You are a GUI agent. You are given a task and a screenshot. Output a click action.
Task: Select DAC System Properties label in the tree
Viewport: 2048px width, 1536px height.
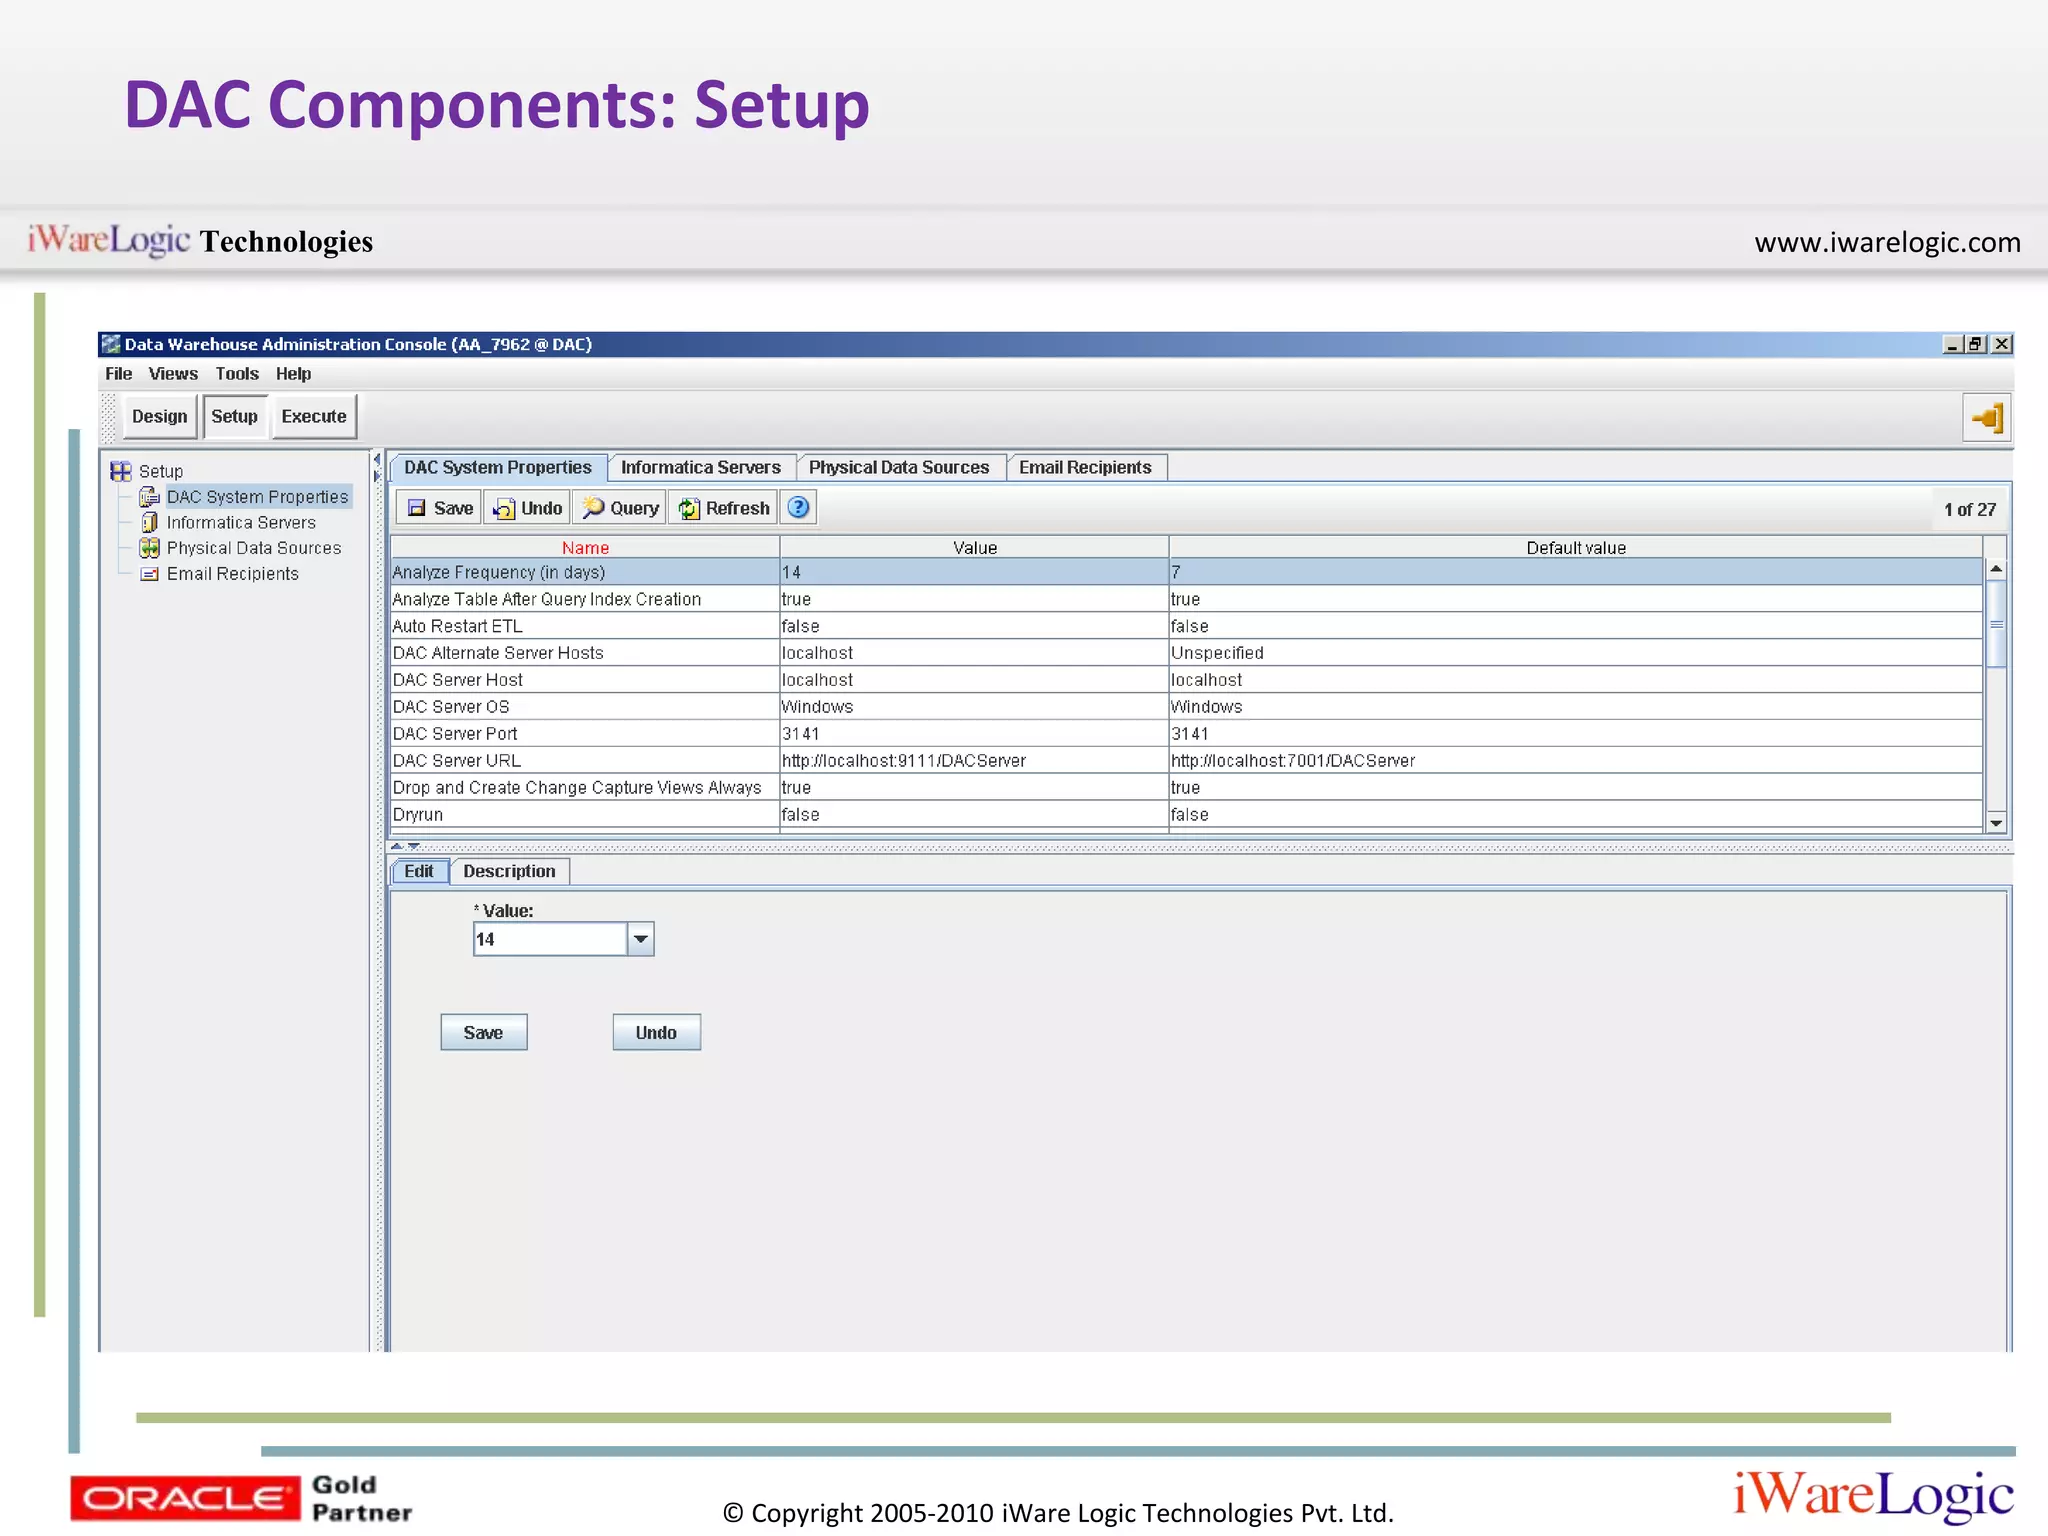[x=257, y=497]
